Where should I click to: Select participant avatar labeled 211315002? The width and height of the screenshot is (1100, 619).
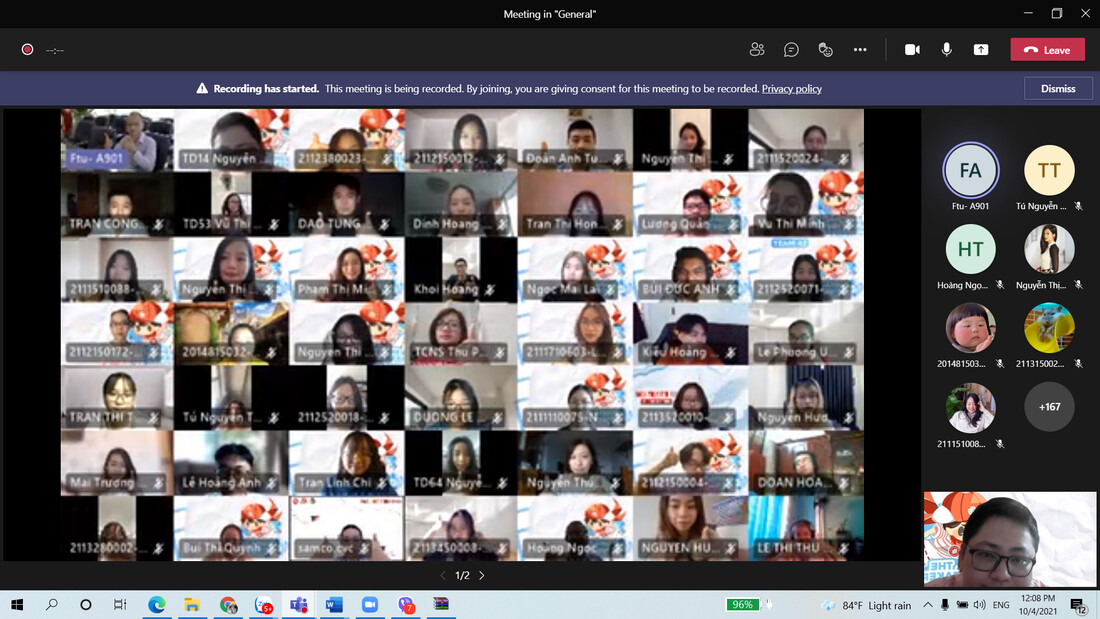point(1049,328)
